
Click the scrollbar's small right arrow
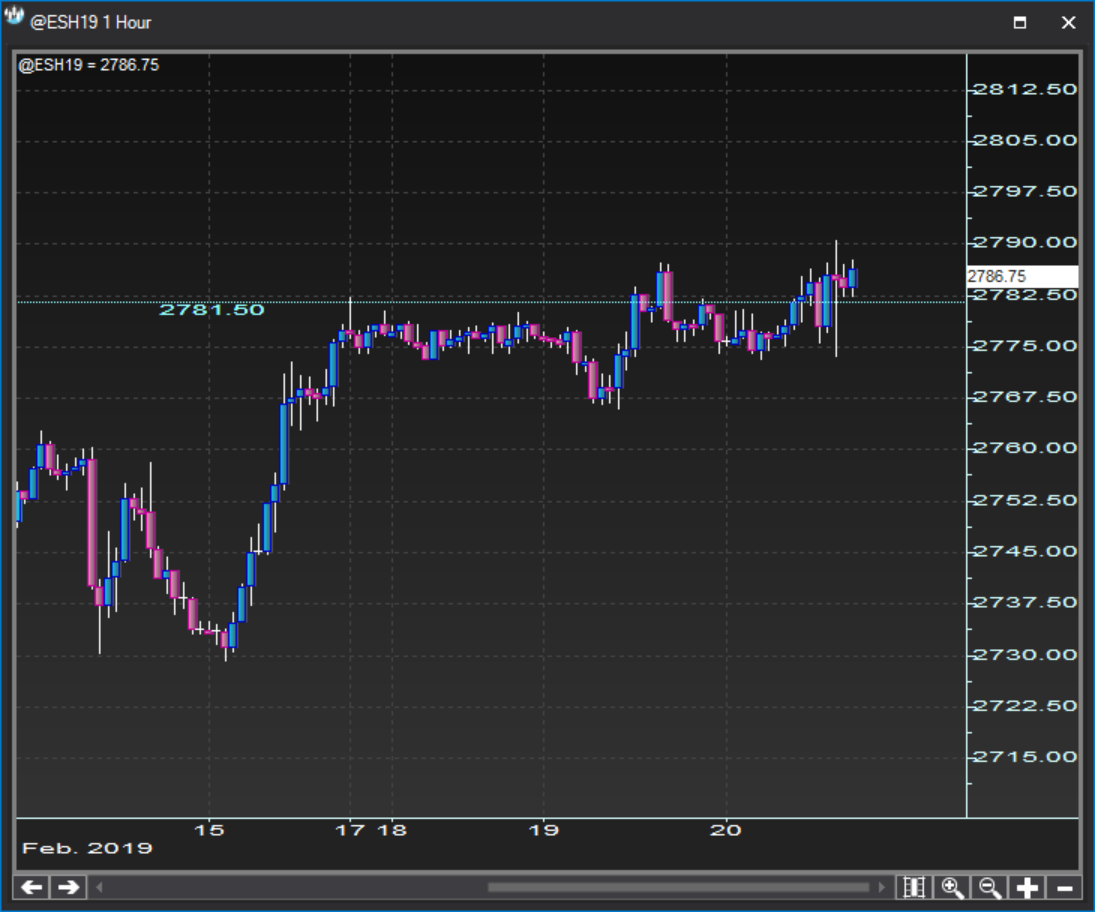(x=881, y=888)
